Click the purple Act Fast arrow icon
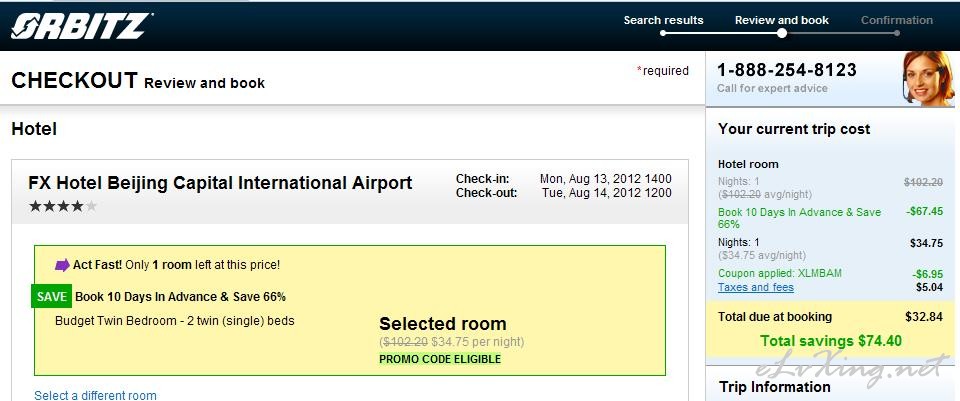The height and width of the screenshot is (401, 960). (62, 265)
